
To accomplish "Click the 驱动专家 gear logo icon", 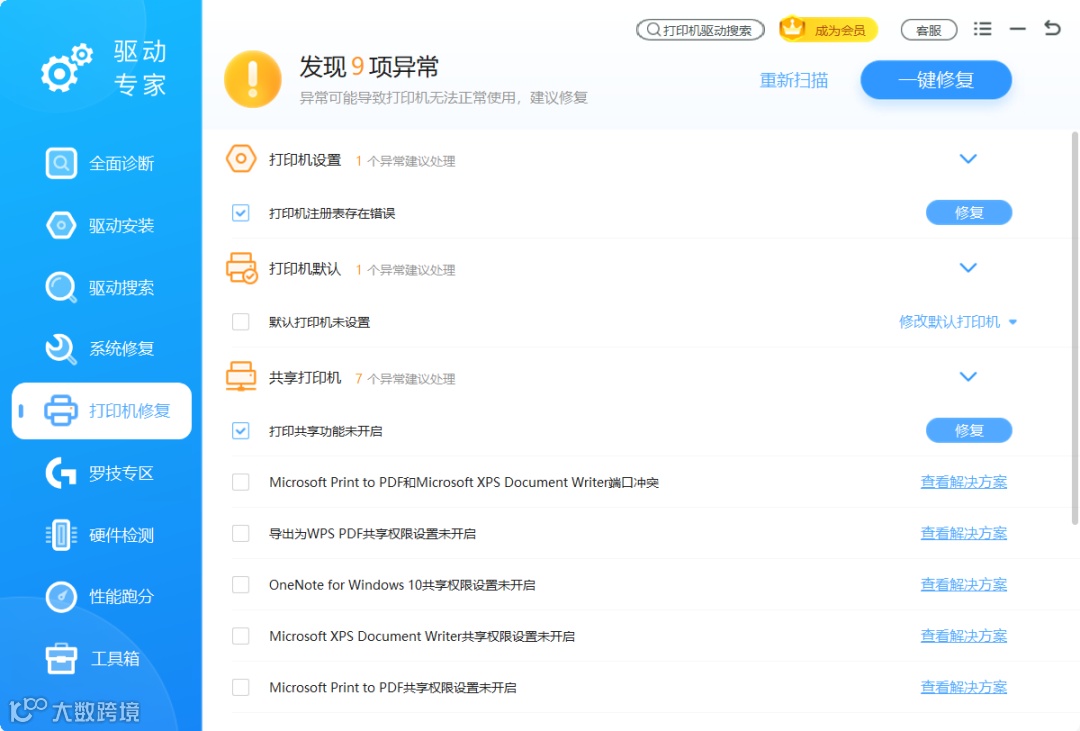I will 67,68.
